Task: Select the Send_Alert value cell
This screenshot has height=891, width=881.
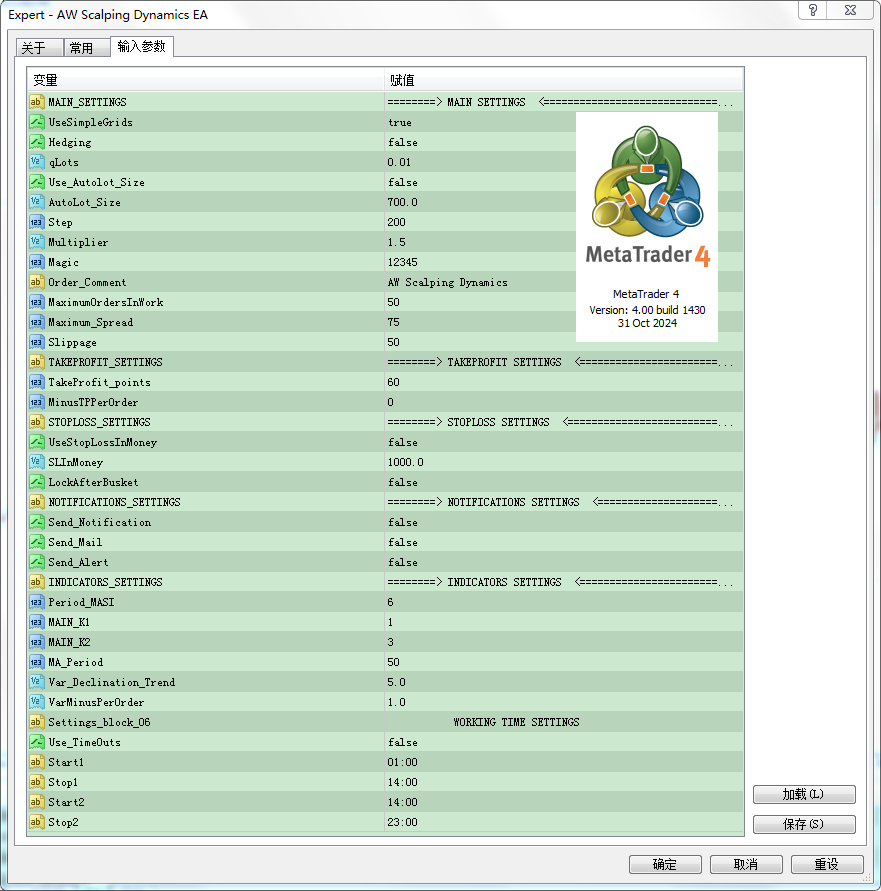Action: (x=403, y=562)
